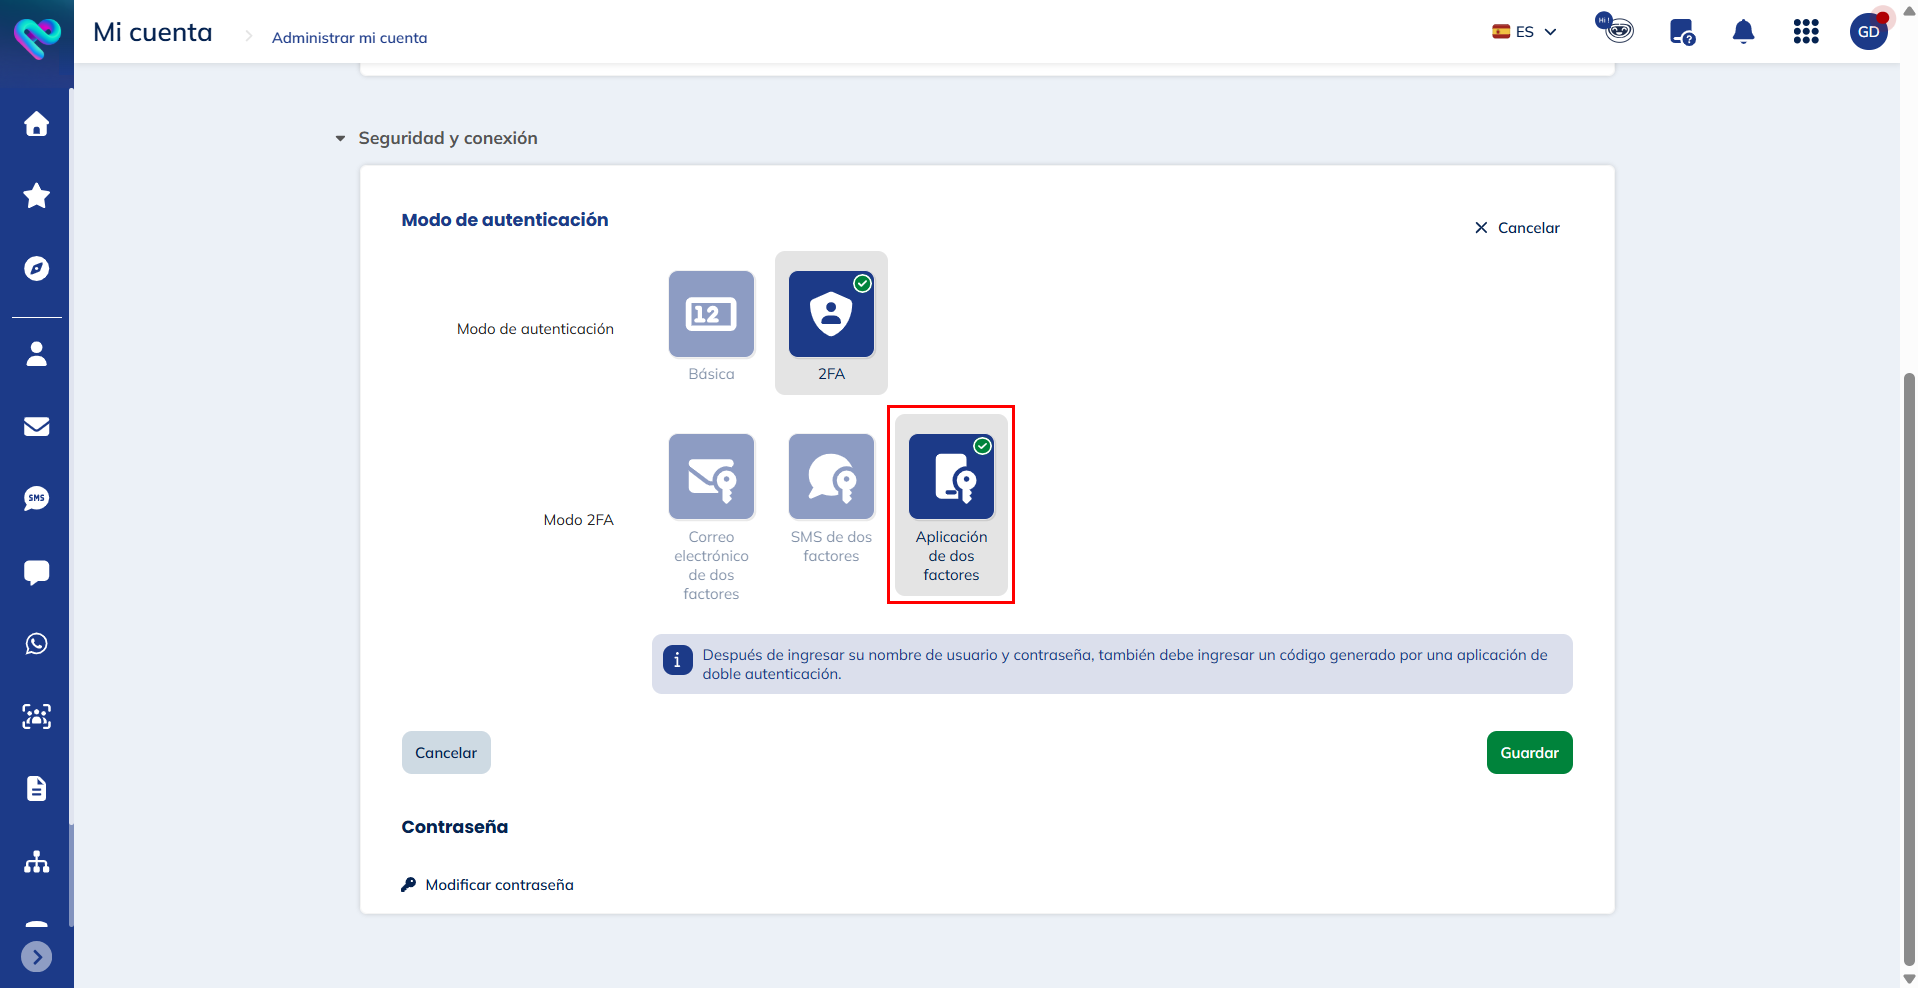The height and width of the screenshot is (988, 1918).
Task: Open the email envelope sidebar icon
Action: click(x=37, y=427)
